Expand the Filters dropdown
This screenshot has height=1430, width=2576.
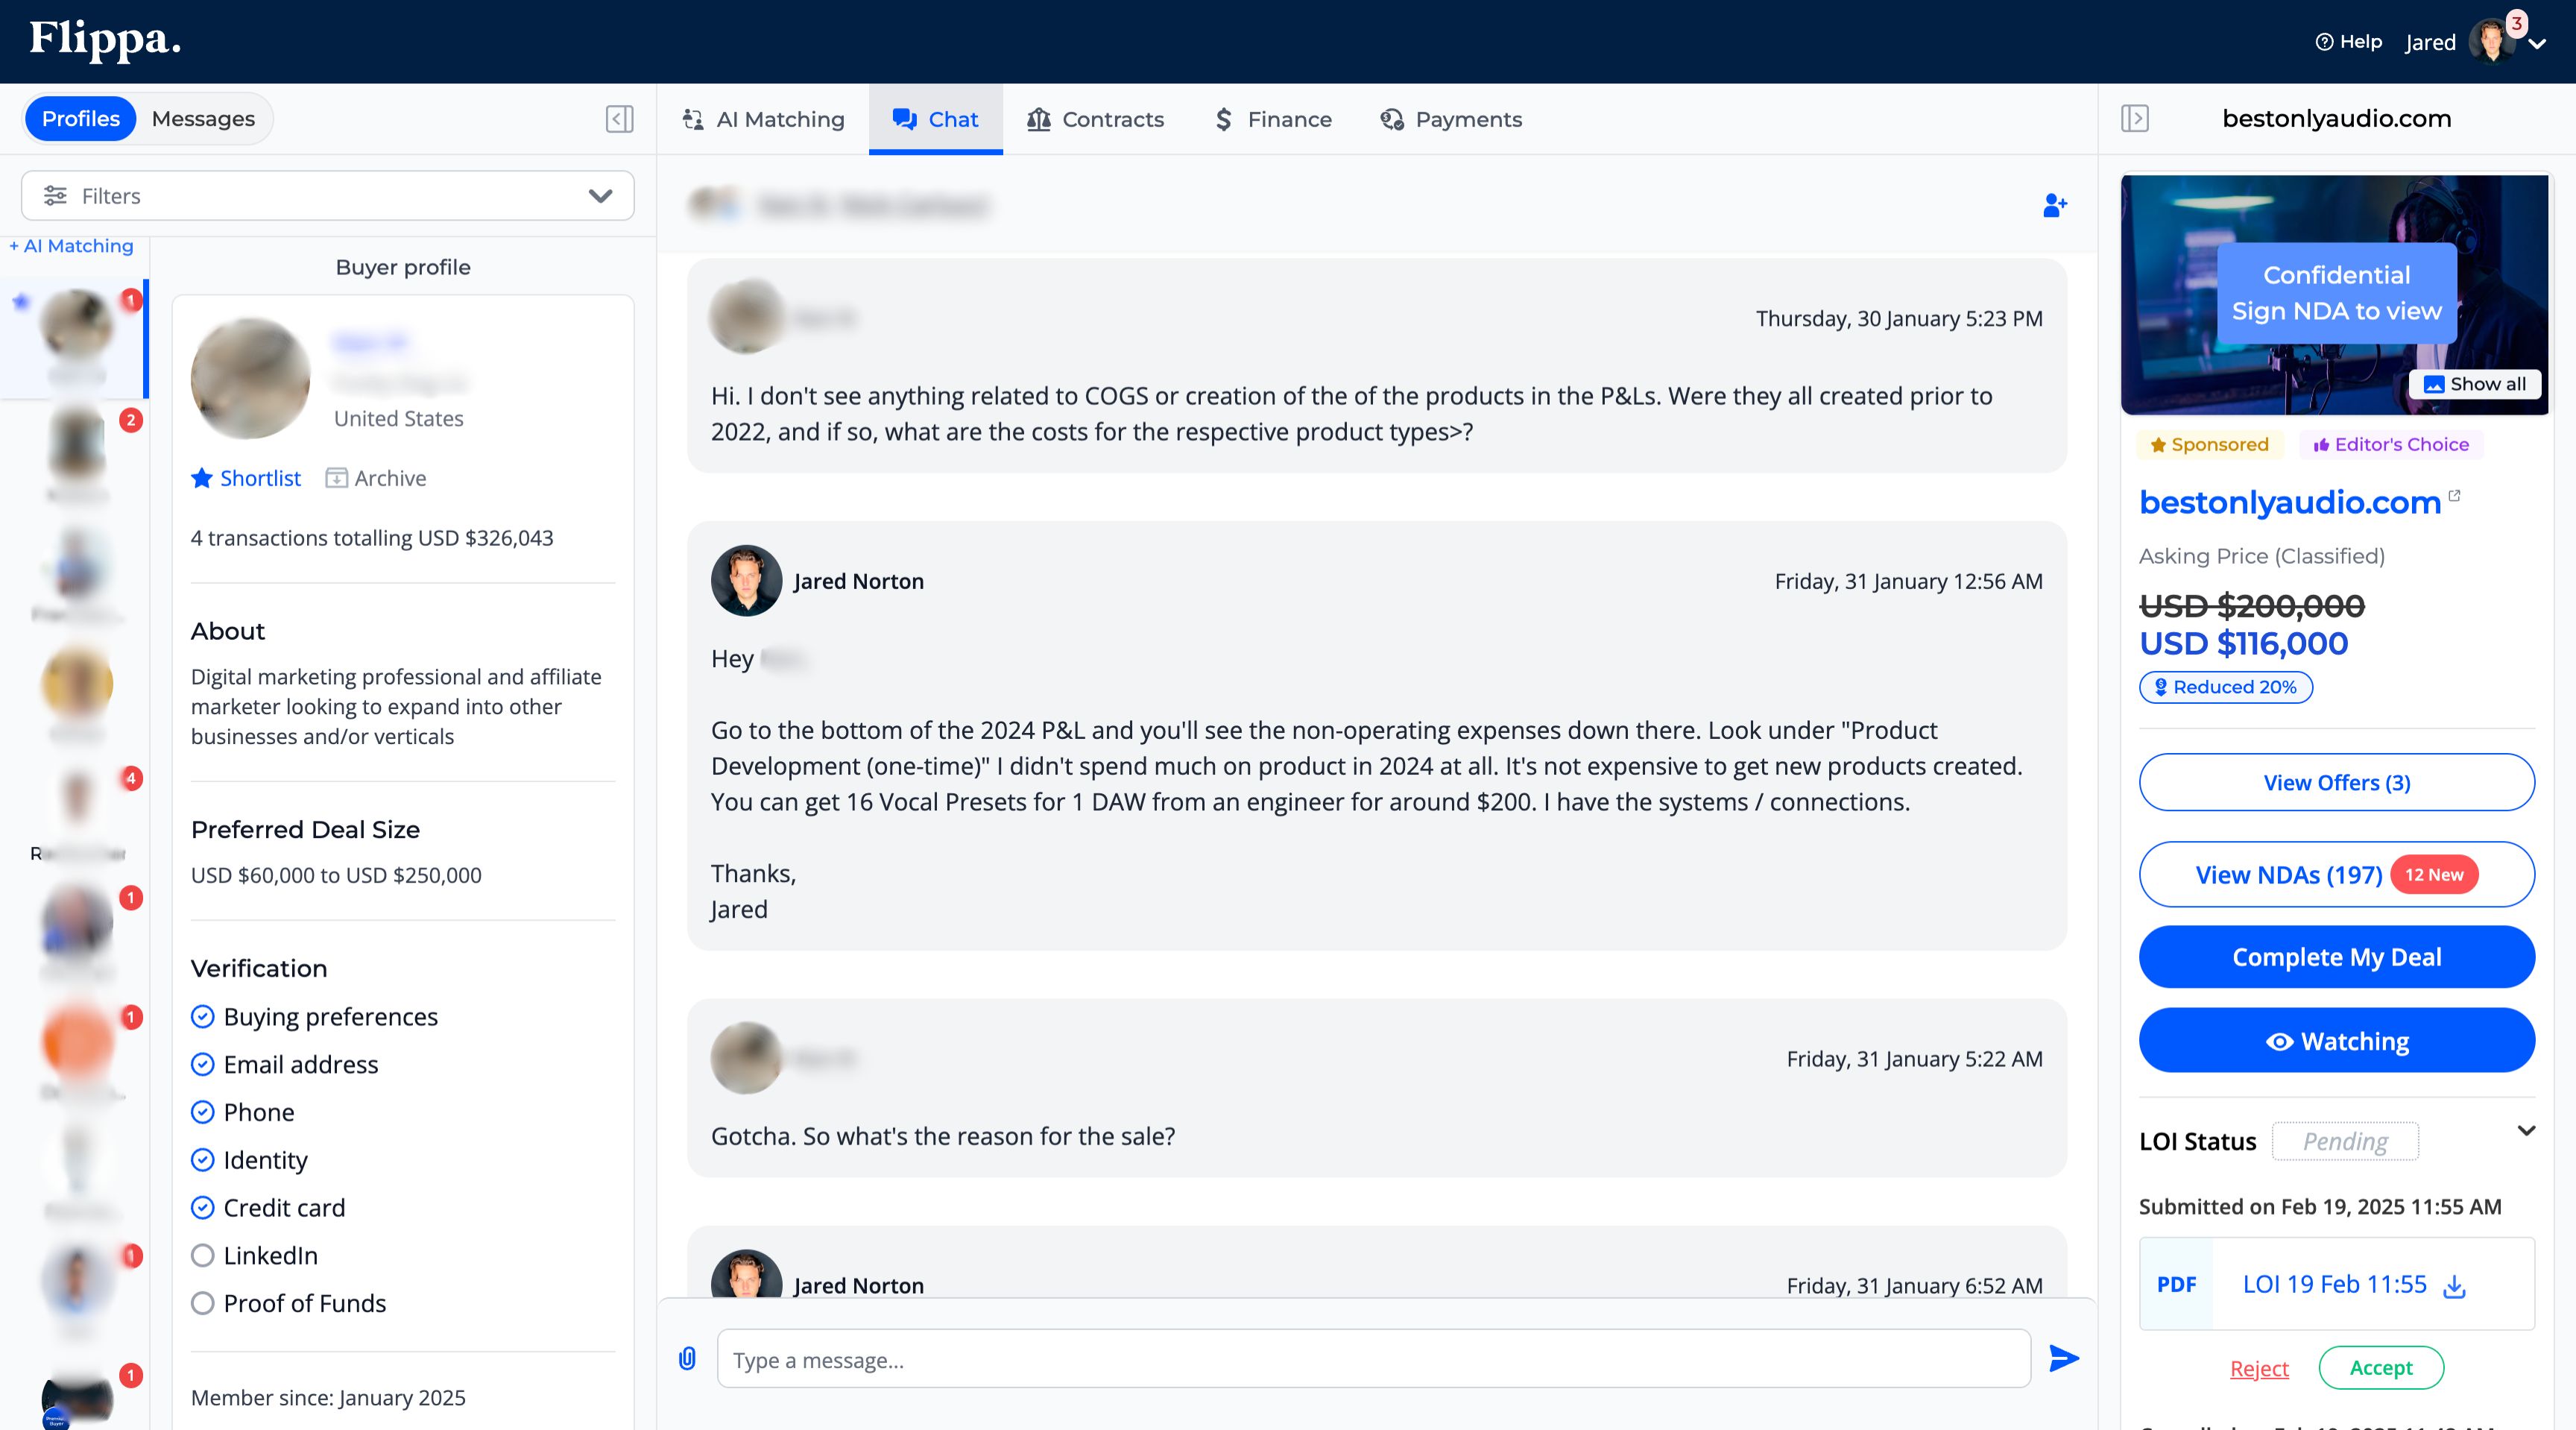600,196
